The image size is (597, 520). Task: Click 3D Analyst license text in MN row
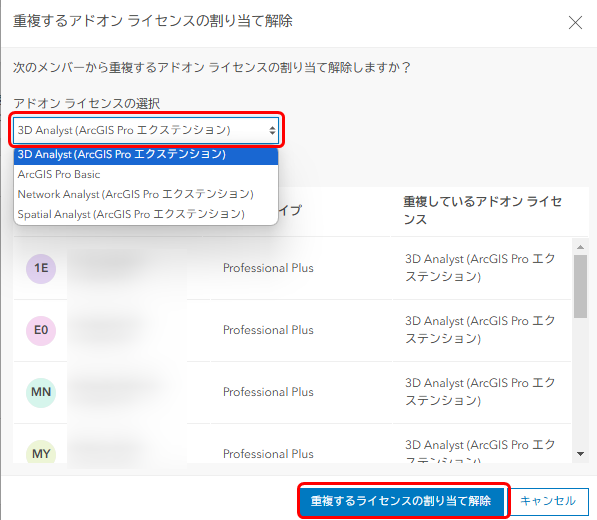tap(480, 392)
